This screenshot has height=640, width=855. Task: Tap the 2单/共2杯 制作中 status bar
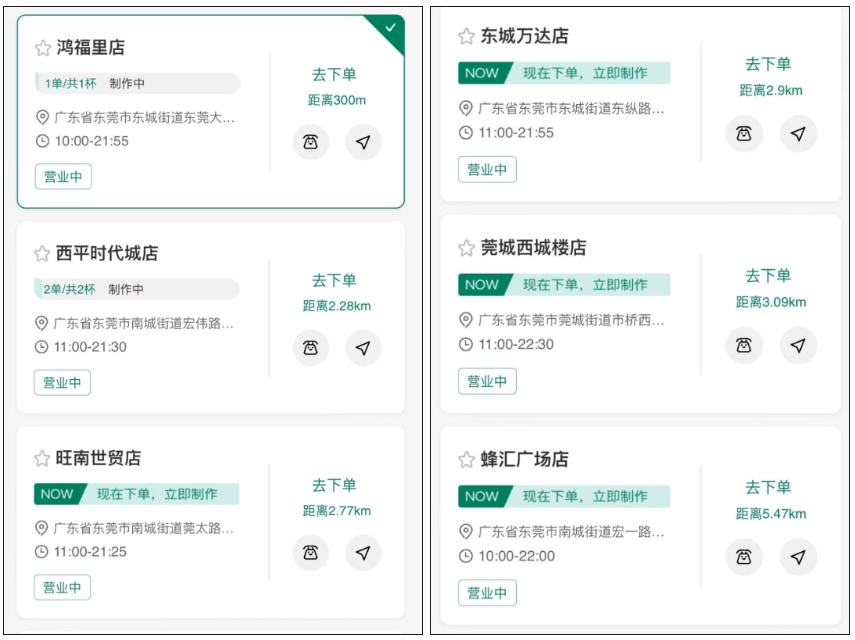(x=136, y=289)
